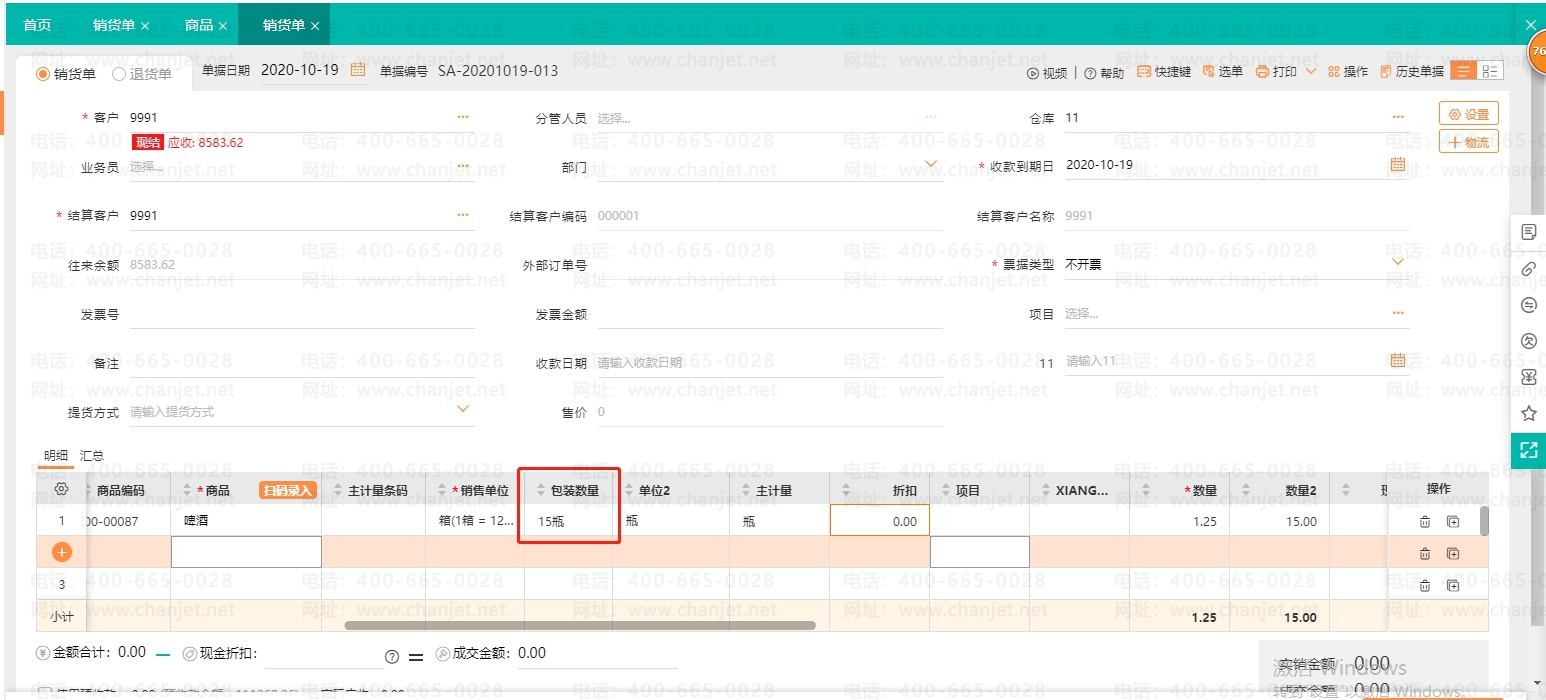The image size is (1546, 700).
Task: Open warehouse lookup for 仓库 11
Action: [1398, 118]
